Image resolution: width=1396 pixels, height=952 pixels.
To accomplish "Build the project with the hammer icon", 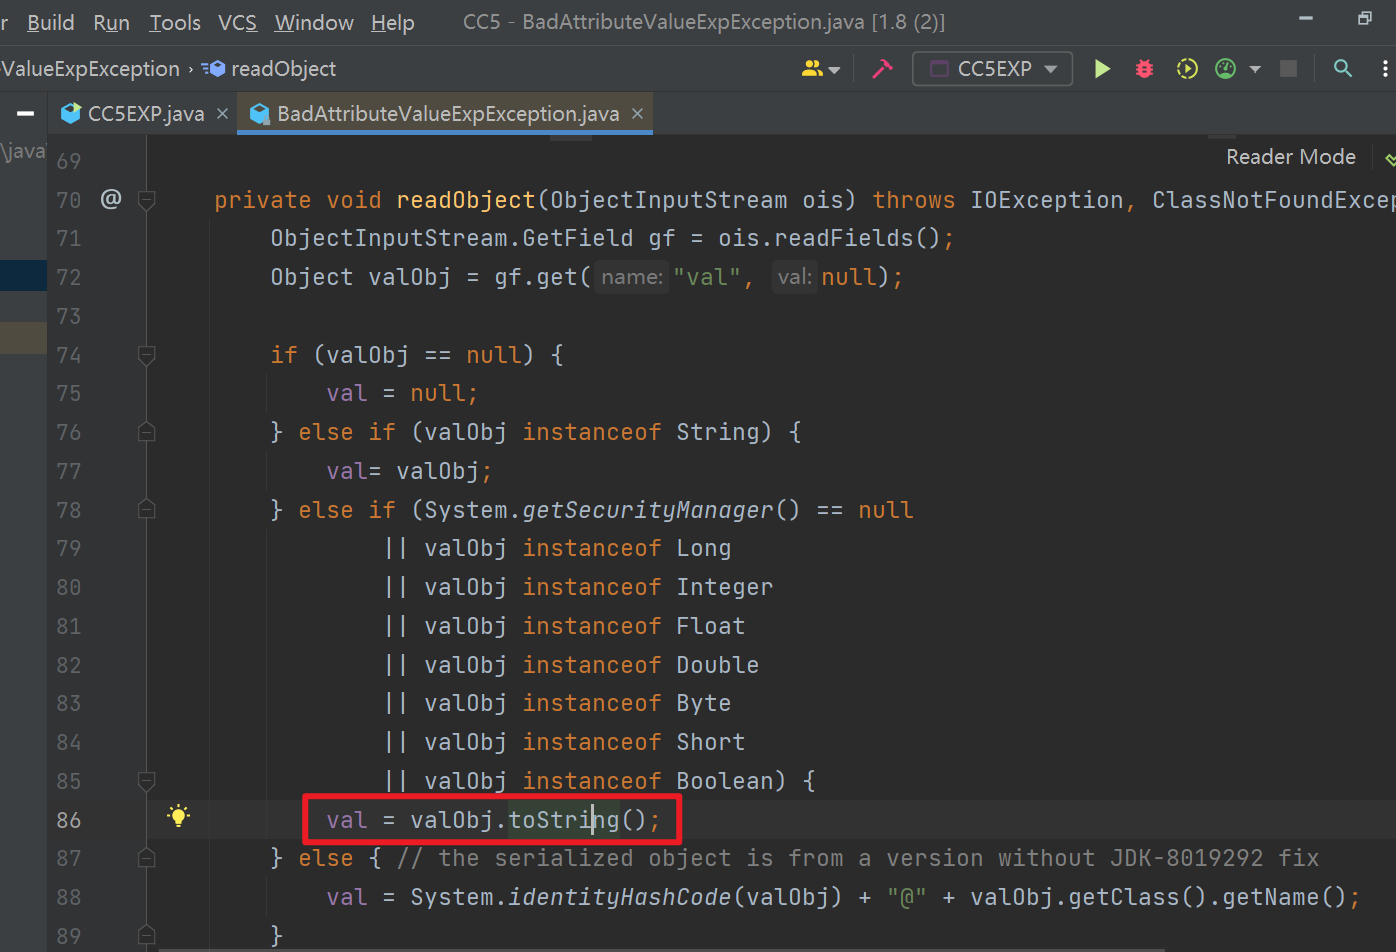I will tap(883, 68).
